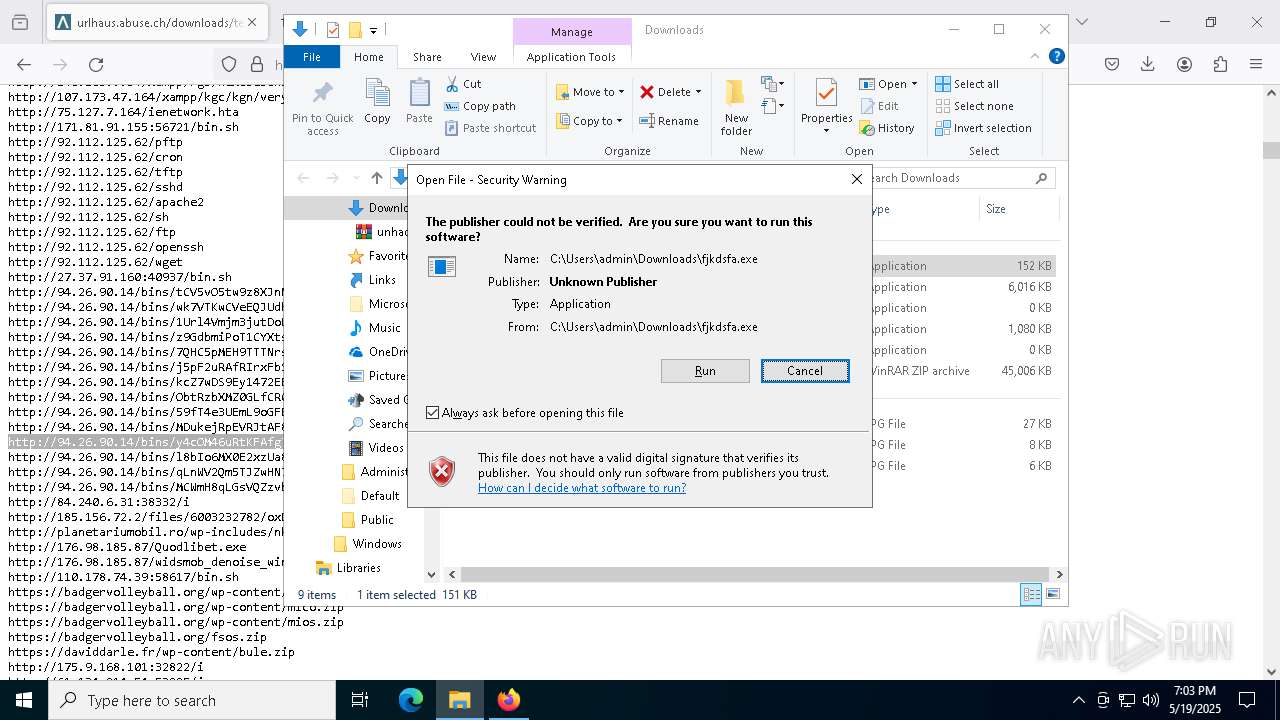Screen dimensions: 1280x720
Task: Click Firefox Pocket save icon
Action: (1112, 64)
